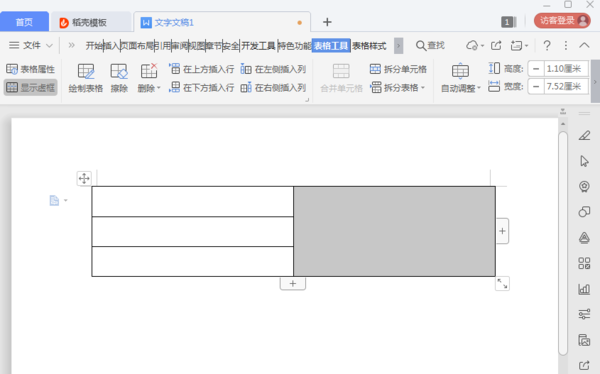This screenshot has width=600, height=374.
Task: Expand ribbon overflow arrow at right edge
Action: click(x=595, y=81)
